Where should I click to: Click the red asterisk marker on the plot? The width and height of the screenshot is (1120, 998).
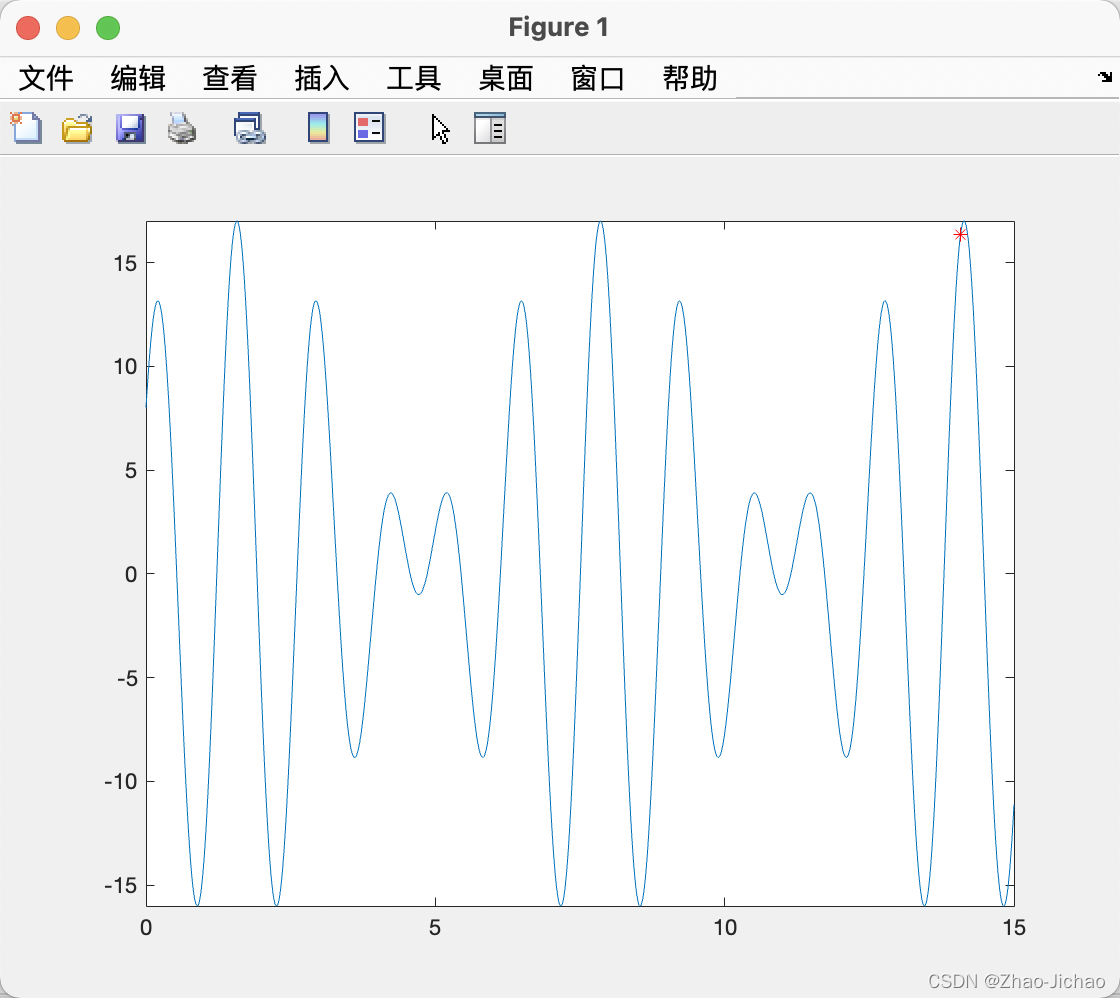click(960, 234)
